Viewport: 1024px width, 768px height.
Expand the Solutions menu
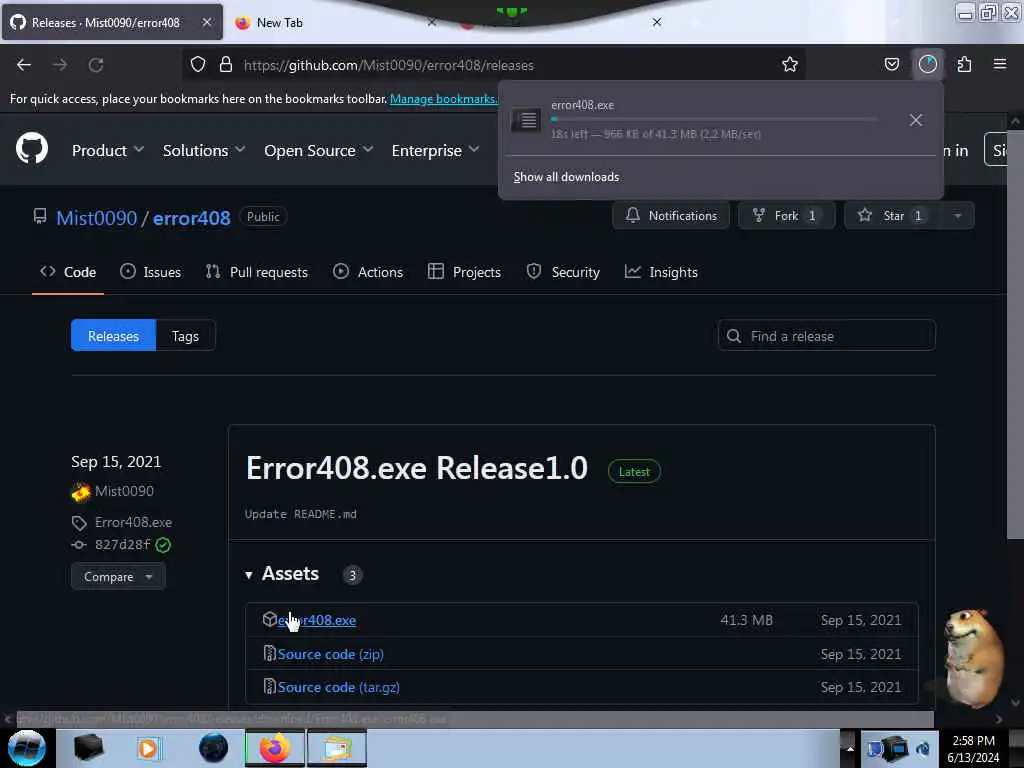click(x=204, y=151)
